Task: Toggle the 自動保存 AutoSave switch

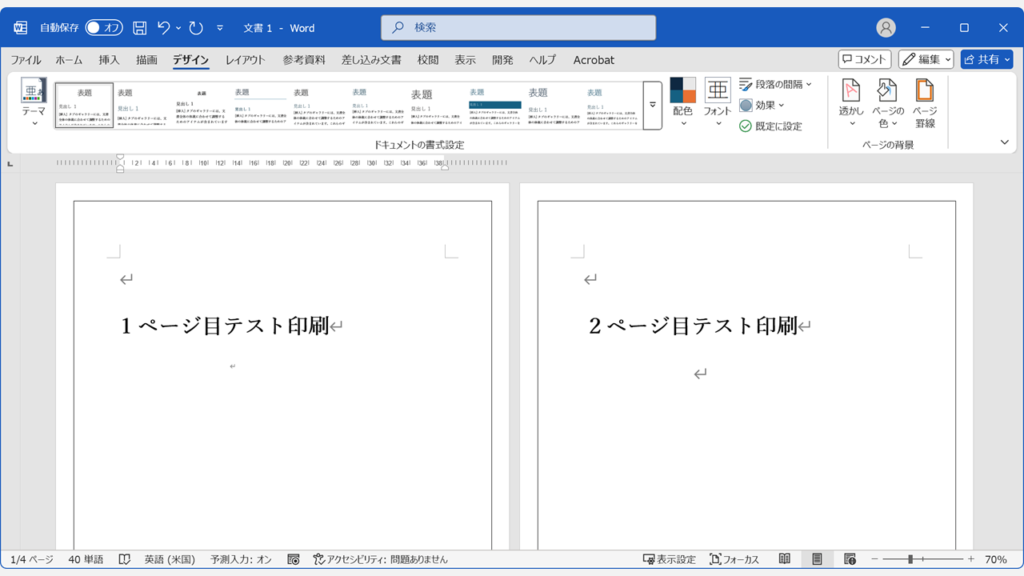Action: pos(104,27)
